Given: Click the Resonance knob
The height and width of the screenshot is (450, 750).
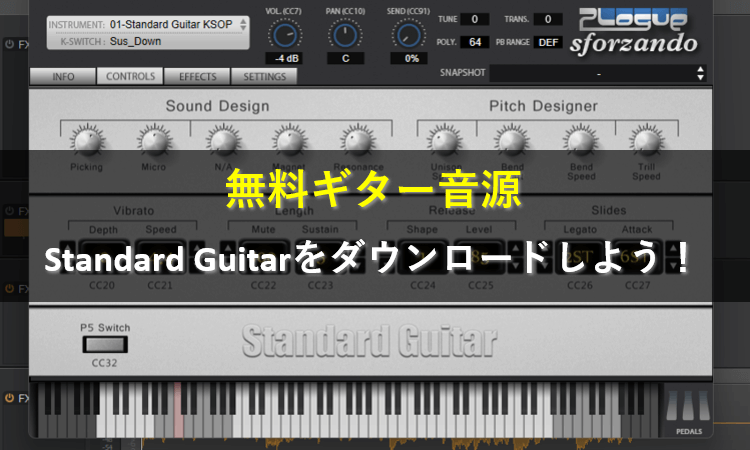Looking at the screenshot, I should coord(357,145).
